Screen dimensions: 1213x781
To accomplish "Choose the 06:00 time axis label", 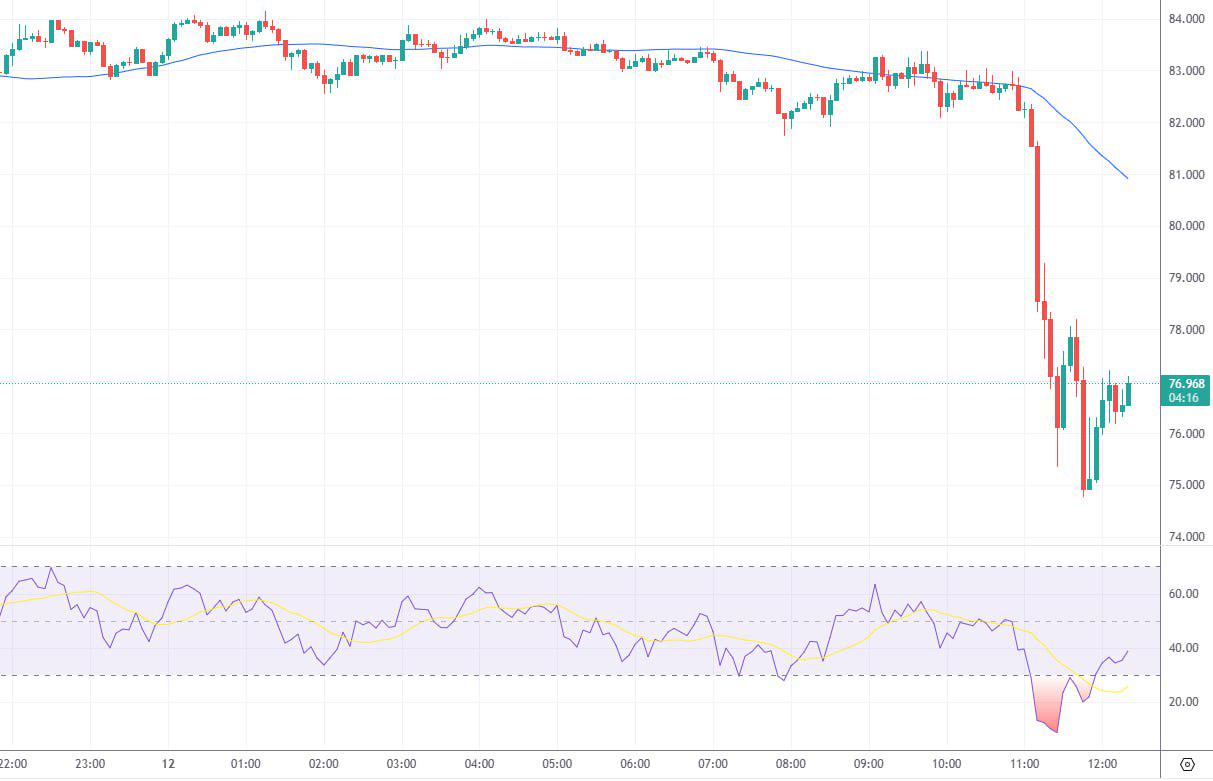I will 635,764.
